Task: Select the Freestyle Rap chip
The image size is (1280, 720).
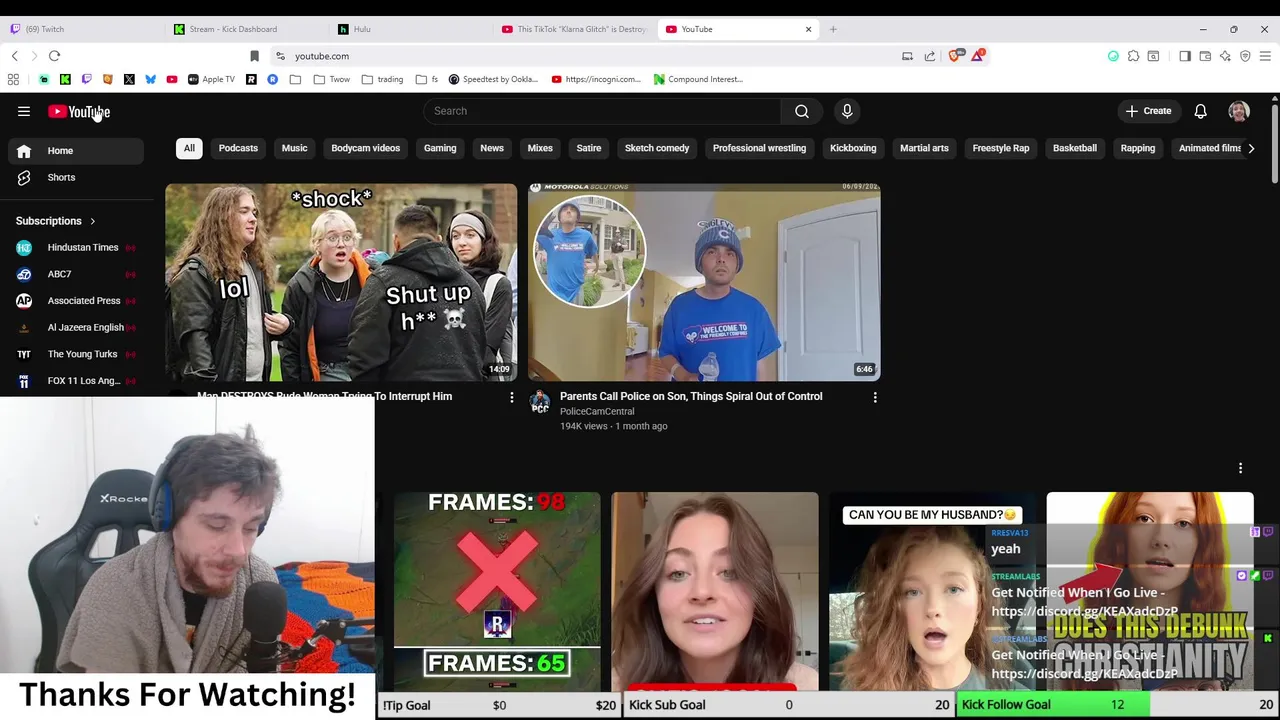Action: pos(1001,148)
